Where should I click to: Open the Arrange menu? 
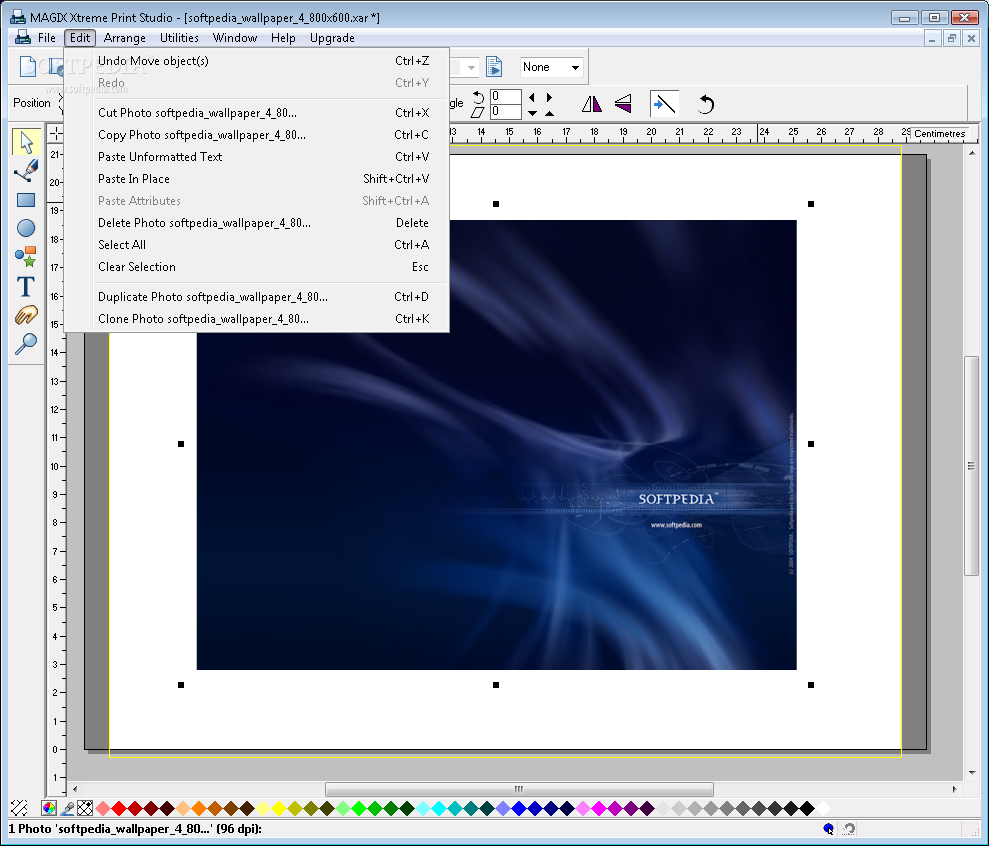coord(124,38)
